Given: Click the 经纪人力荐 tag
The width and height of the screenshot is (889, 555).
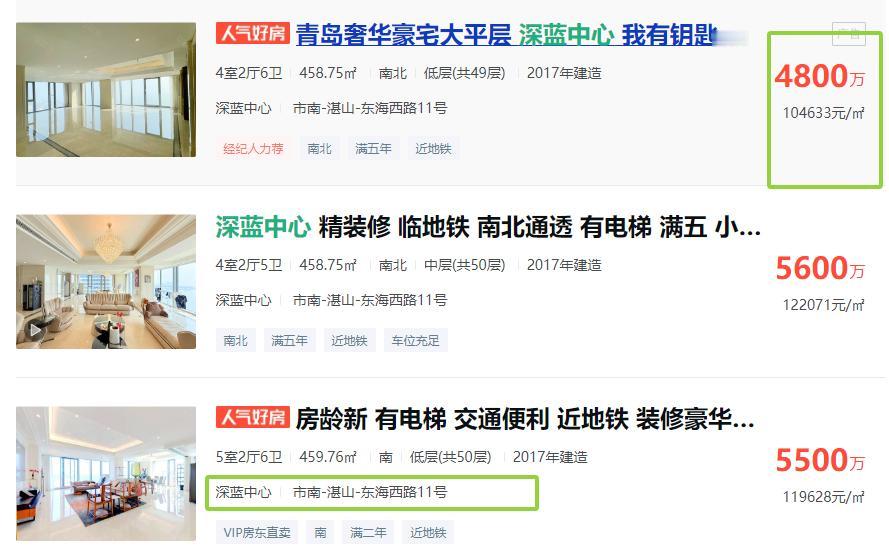Looking at the screenshot, I should [x=253, y=149].
